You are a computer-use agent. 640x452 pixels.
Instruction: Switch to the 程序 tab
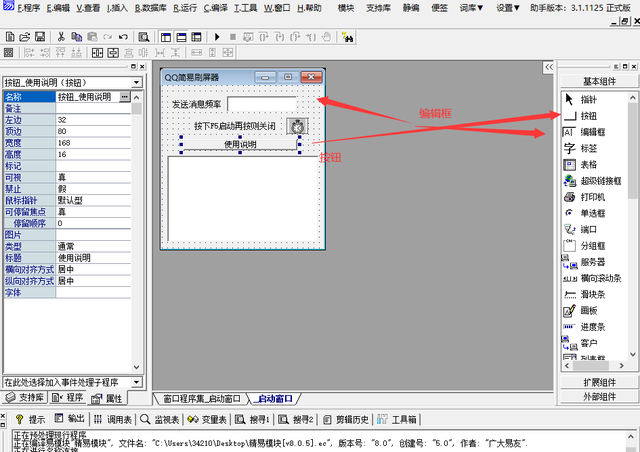68,397
